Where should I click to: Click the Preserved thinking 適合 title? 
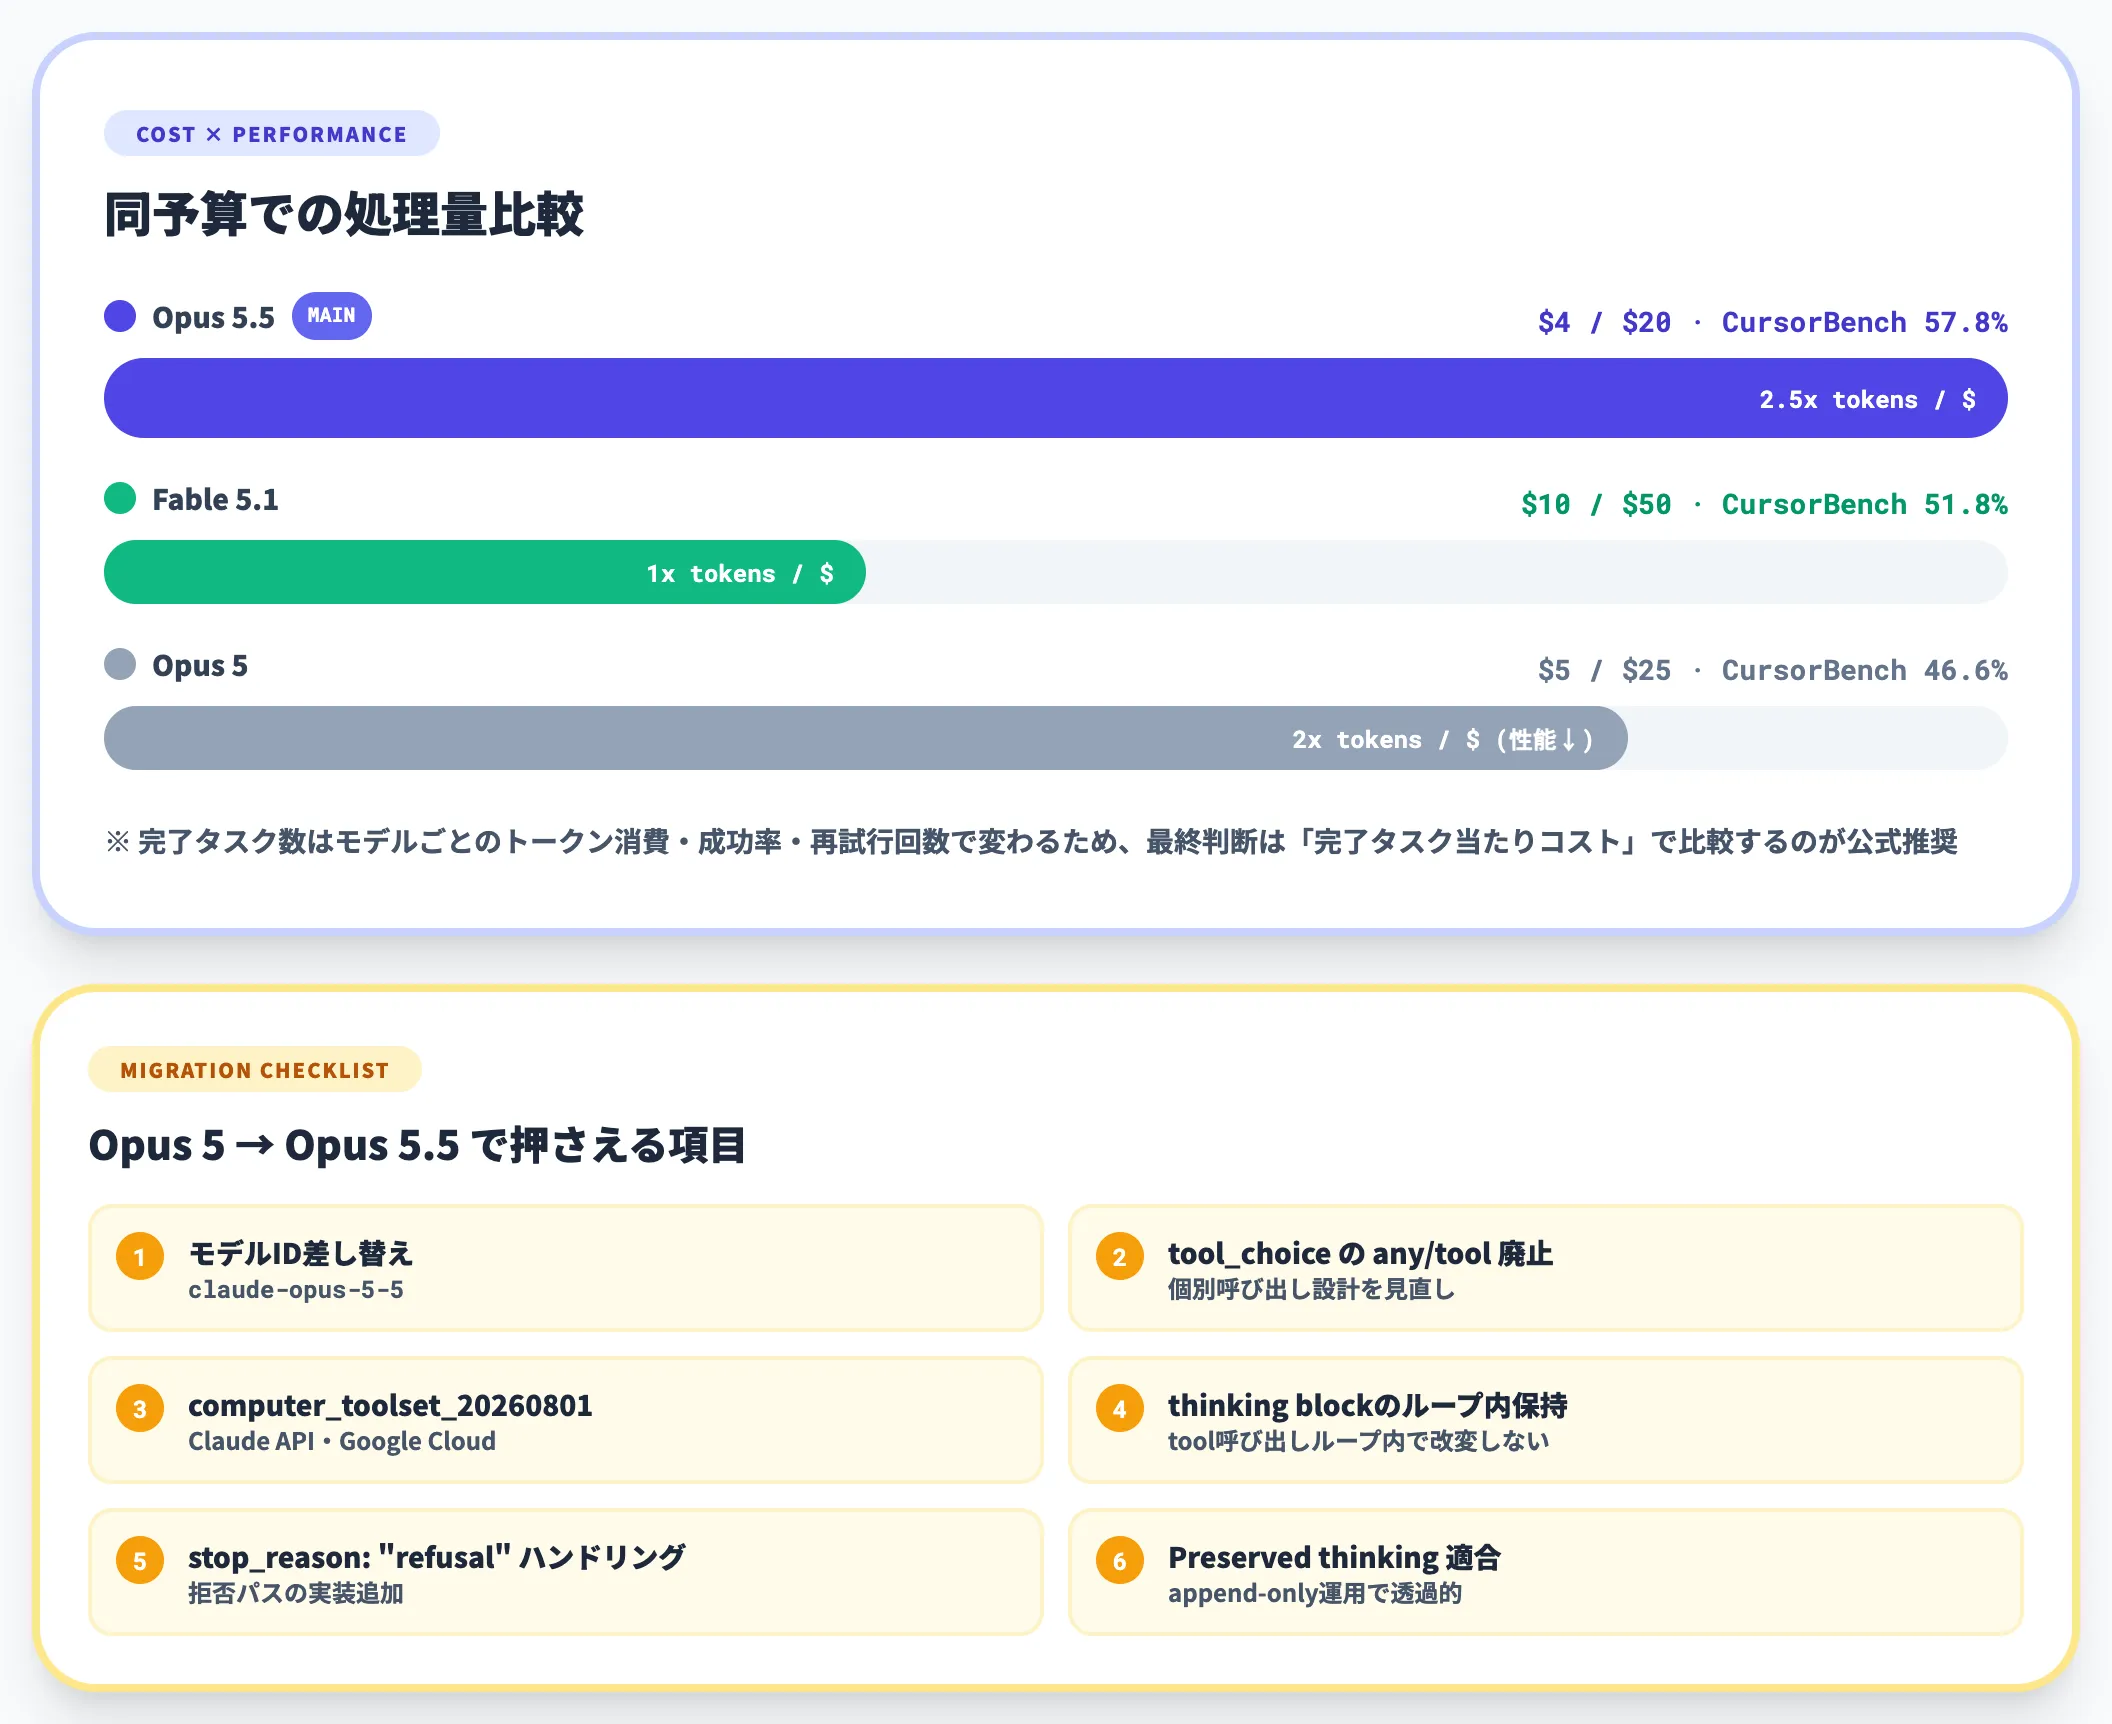(x=1335, y=1557)
